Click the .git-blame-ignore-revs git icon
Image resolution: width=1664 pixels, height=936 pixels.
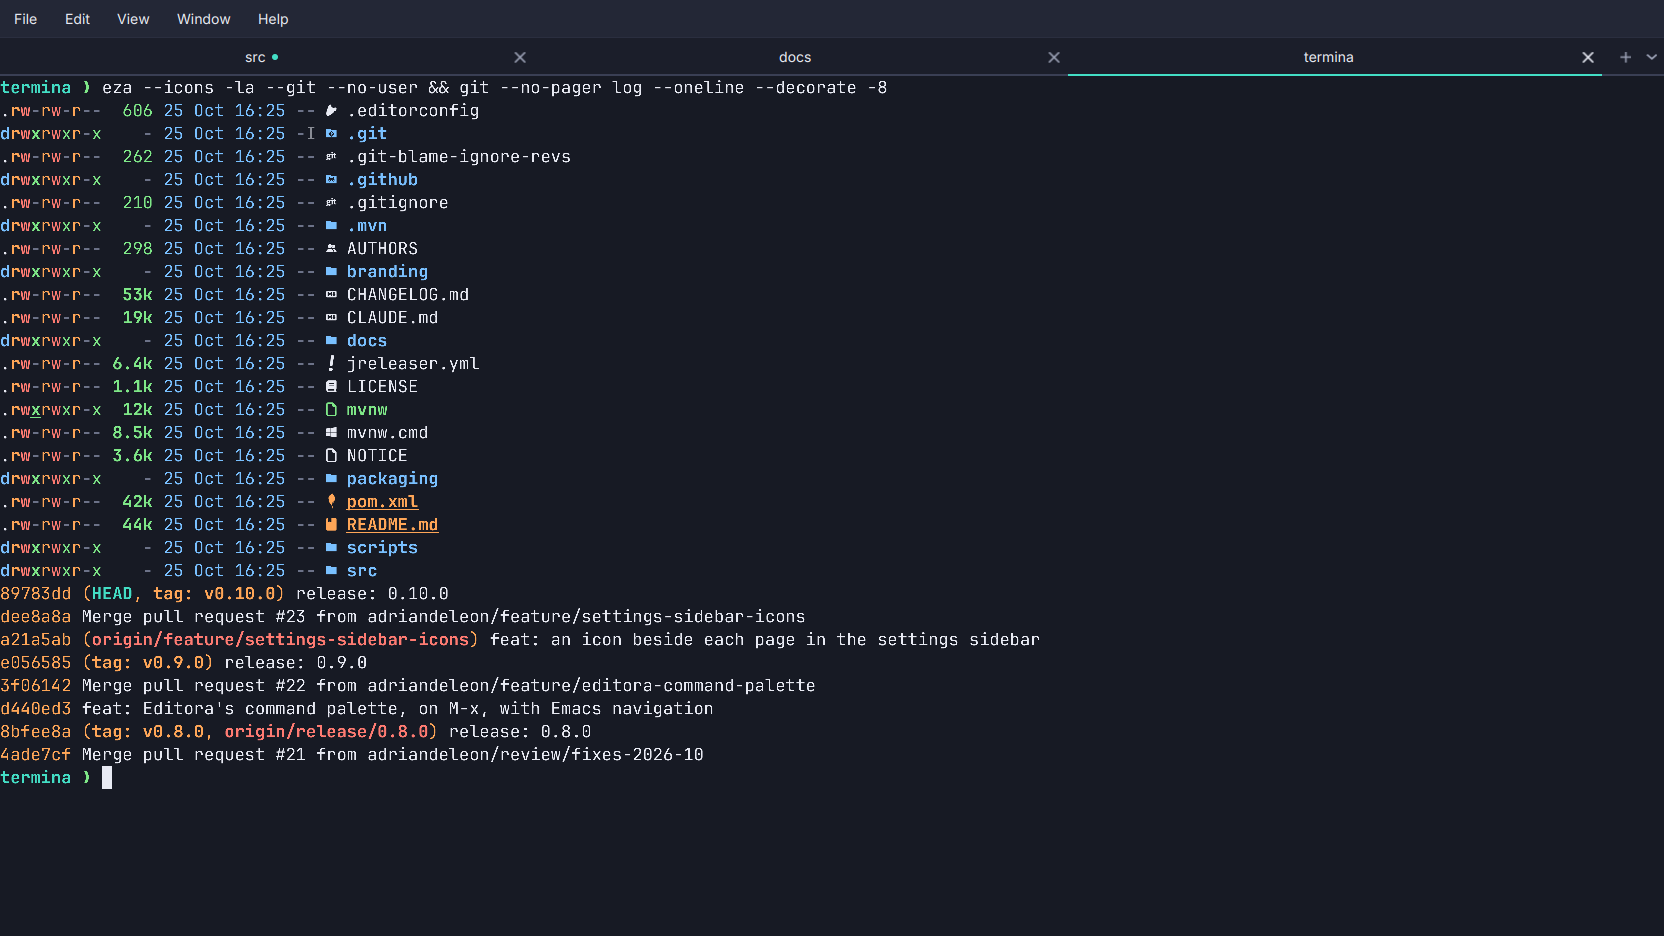(331, 157)
